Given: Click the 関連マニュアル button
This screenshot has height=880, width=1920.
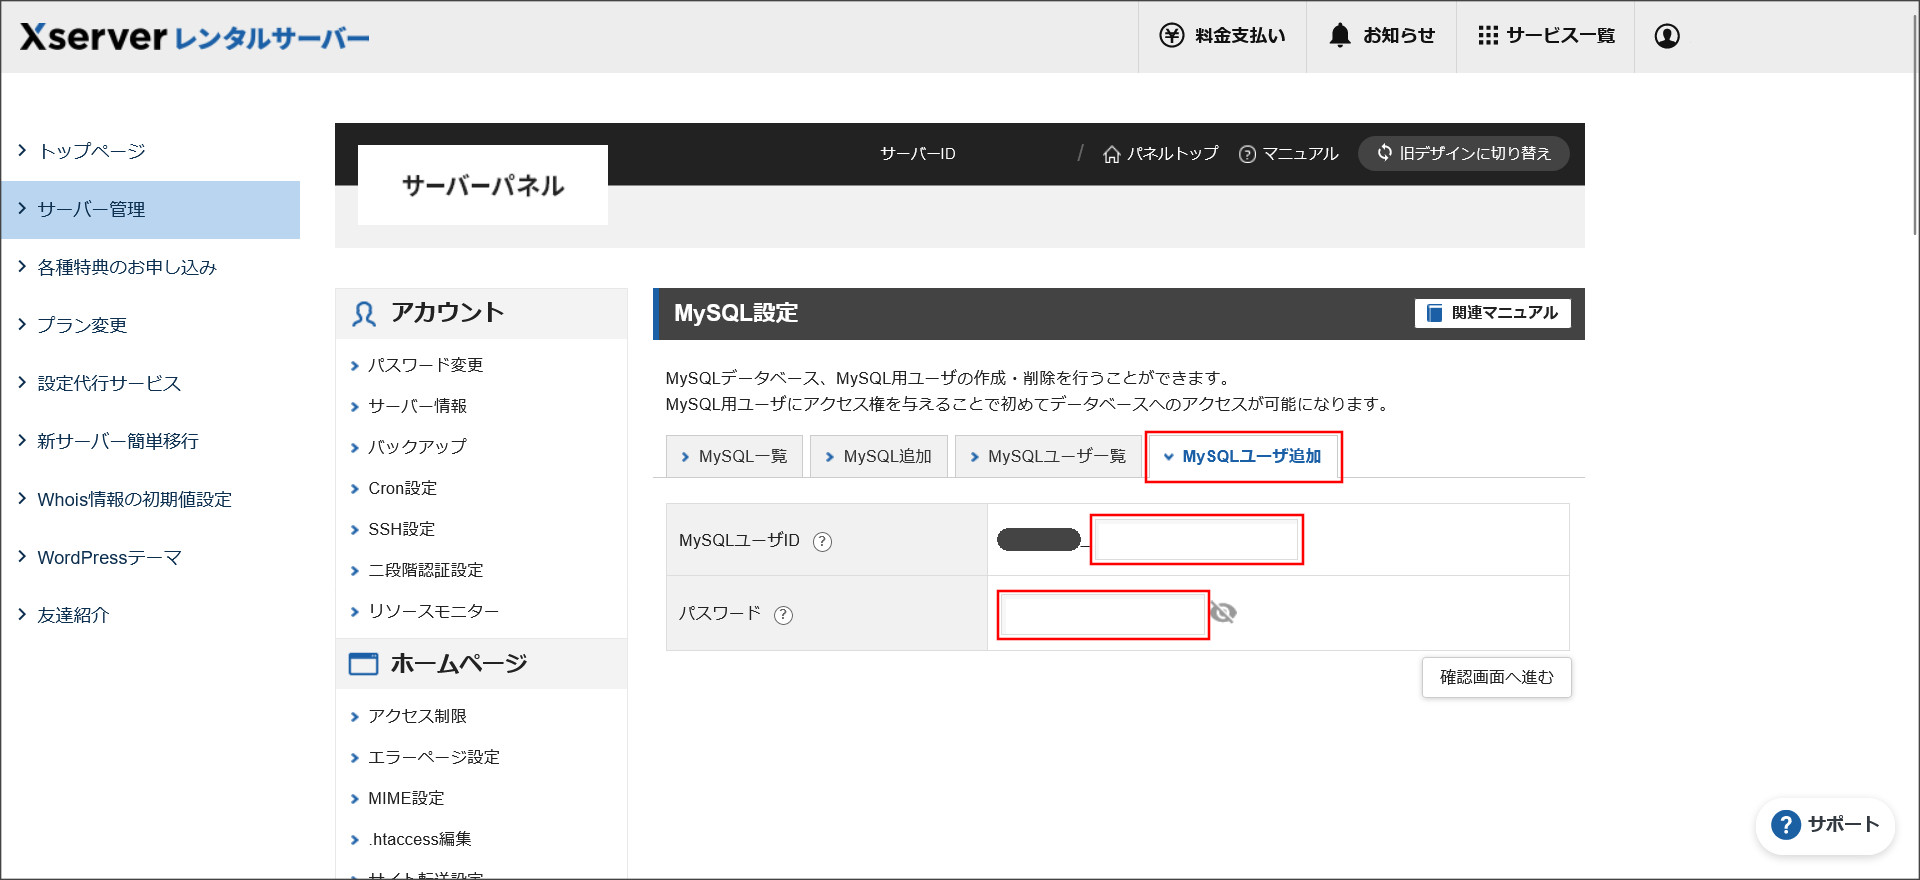Looking at the screenshot, I should click(1492, 313).
